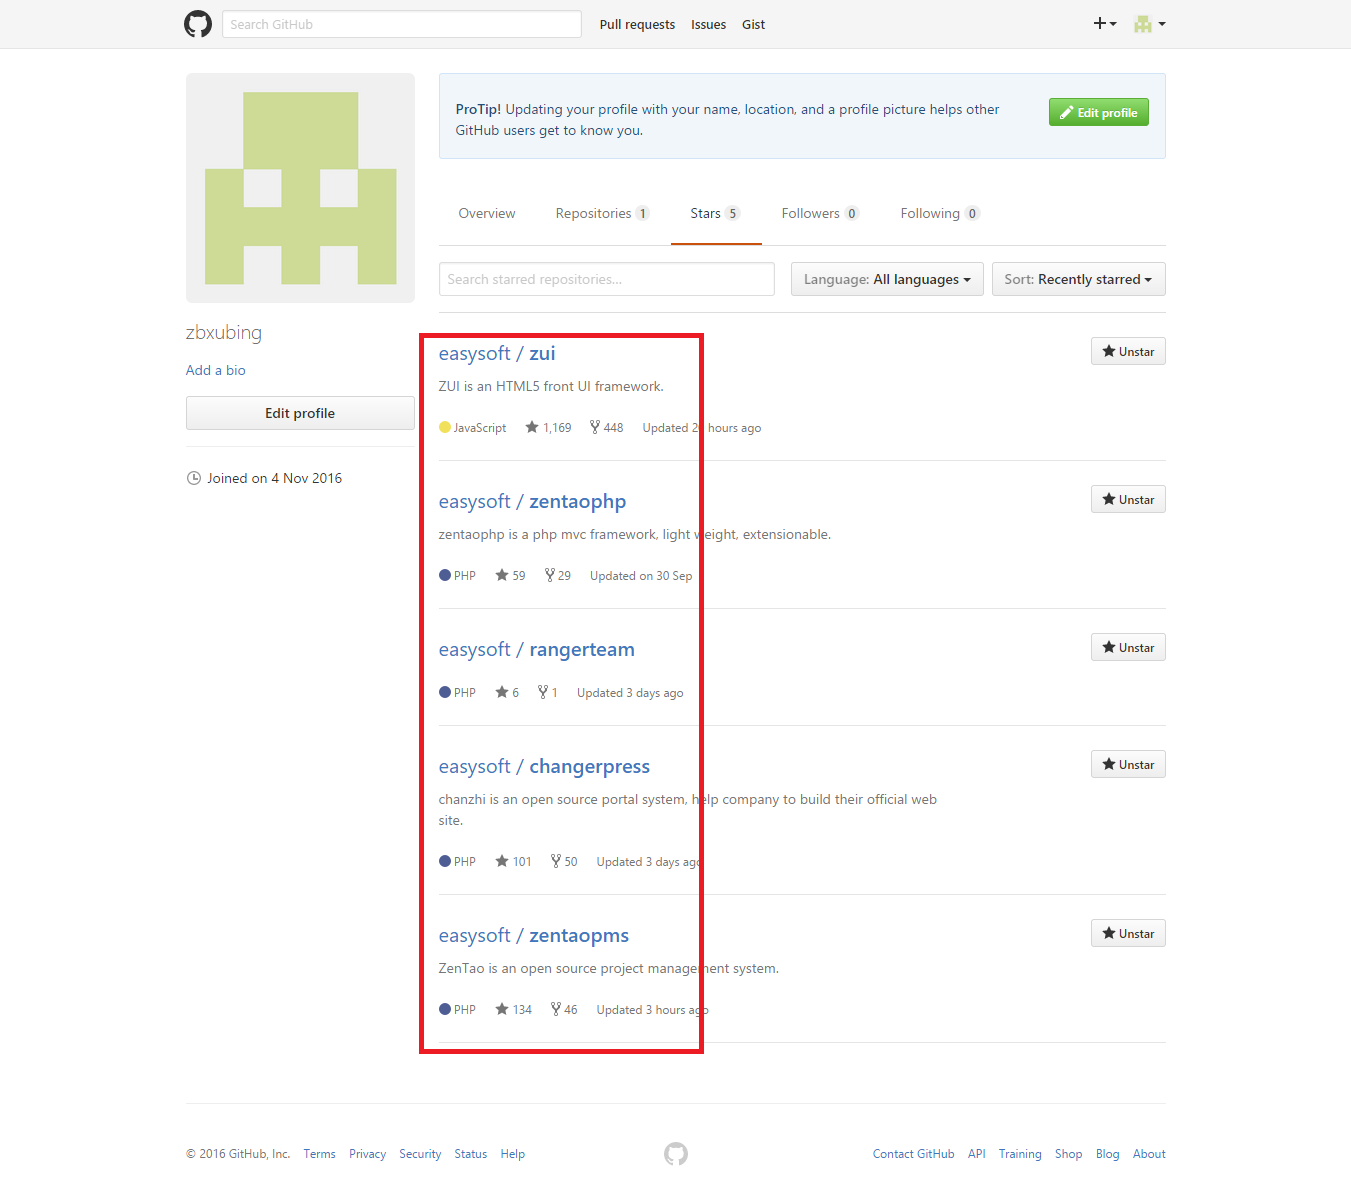
Task: Open Issues in the header
Action: (x=708, y=25)
